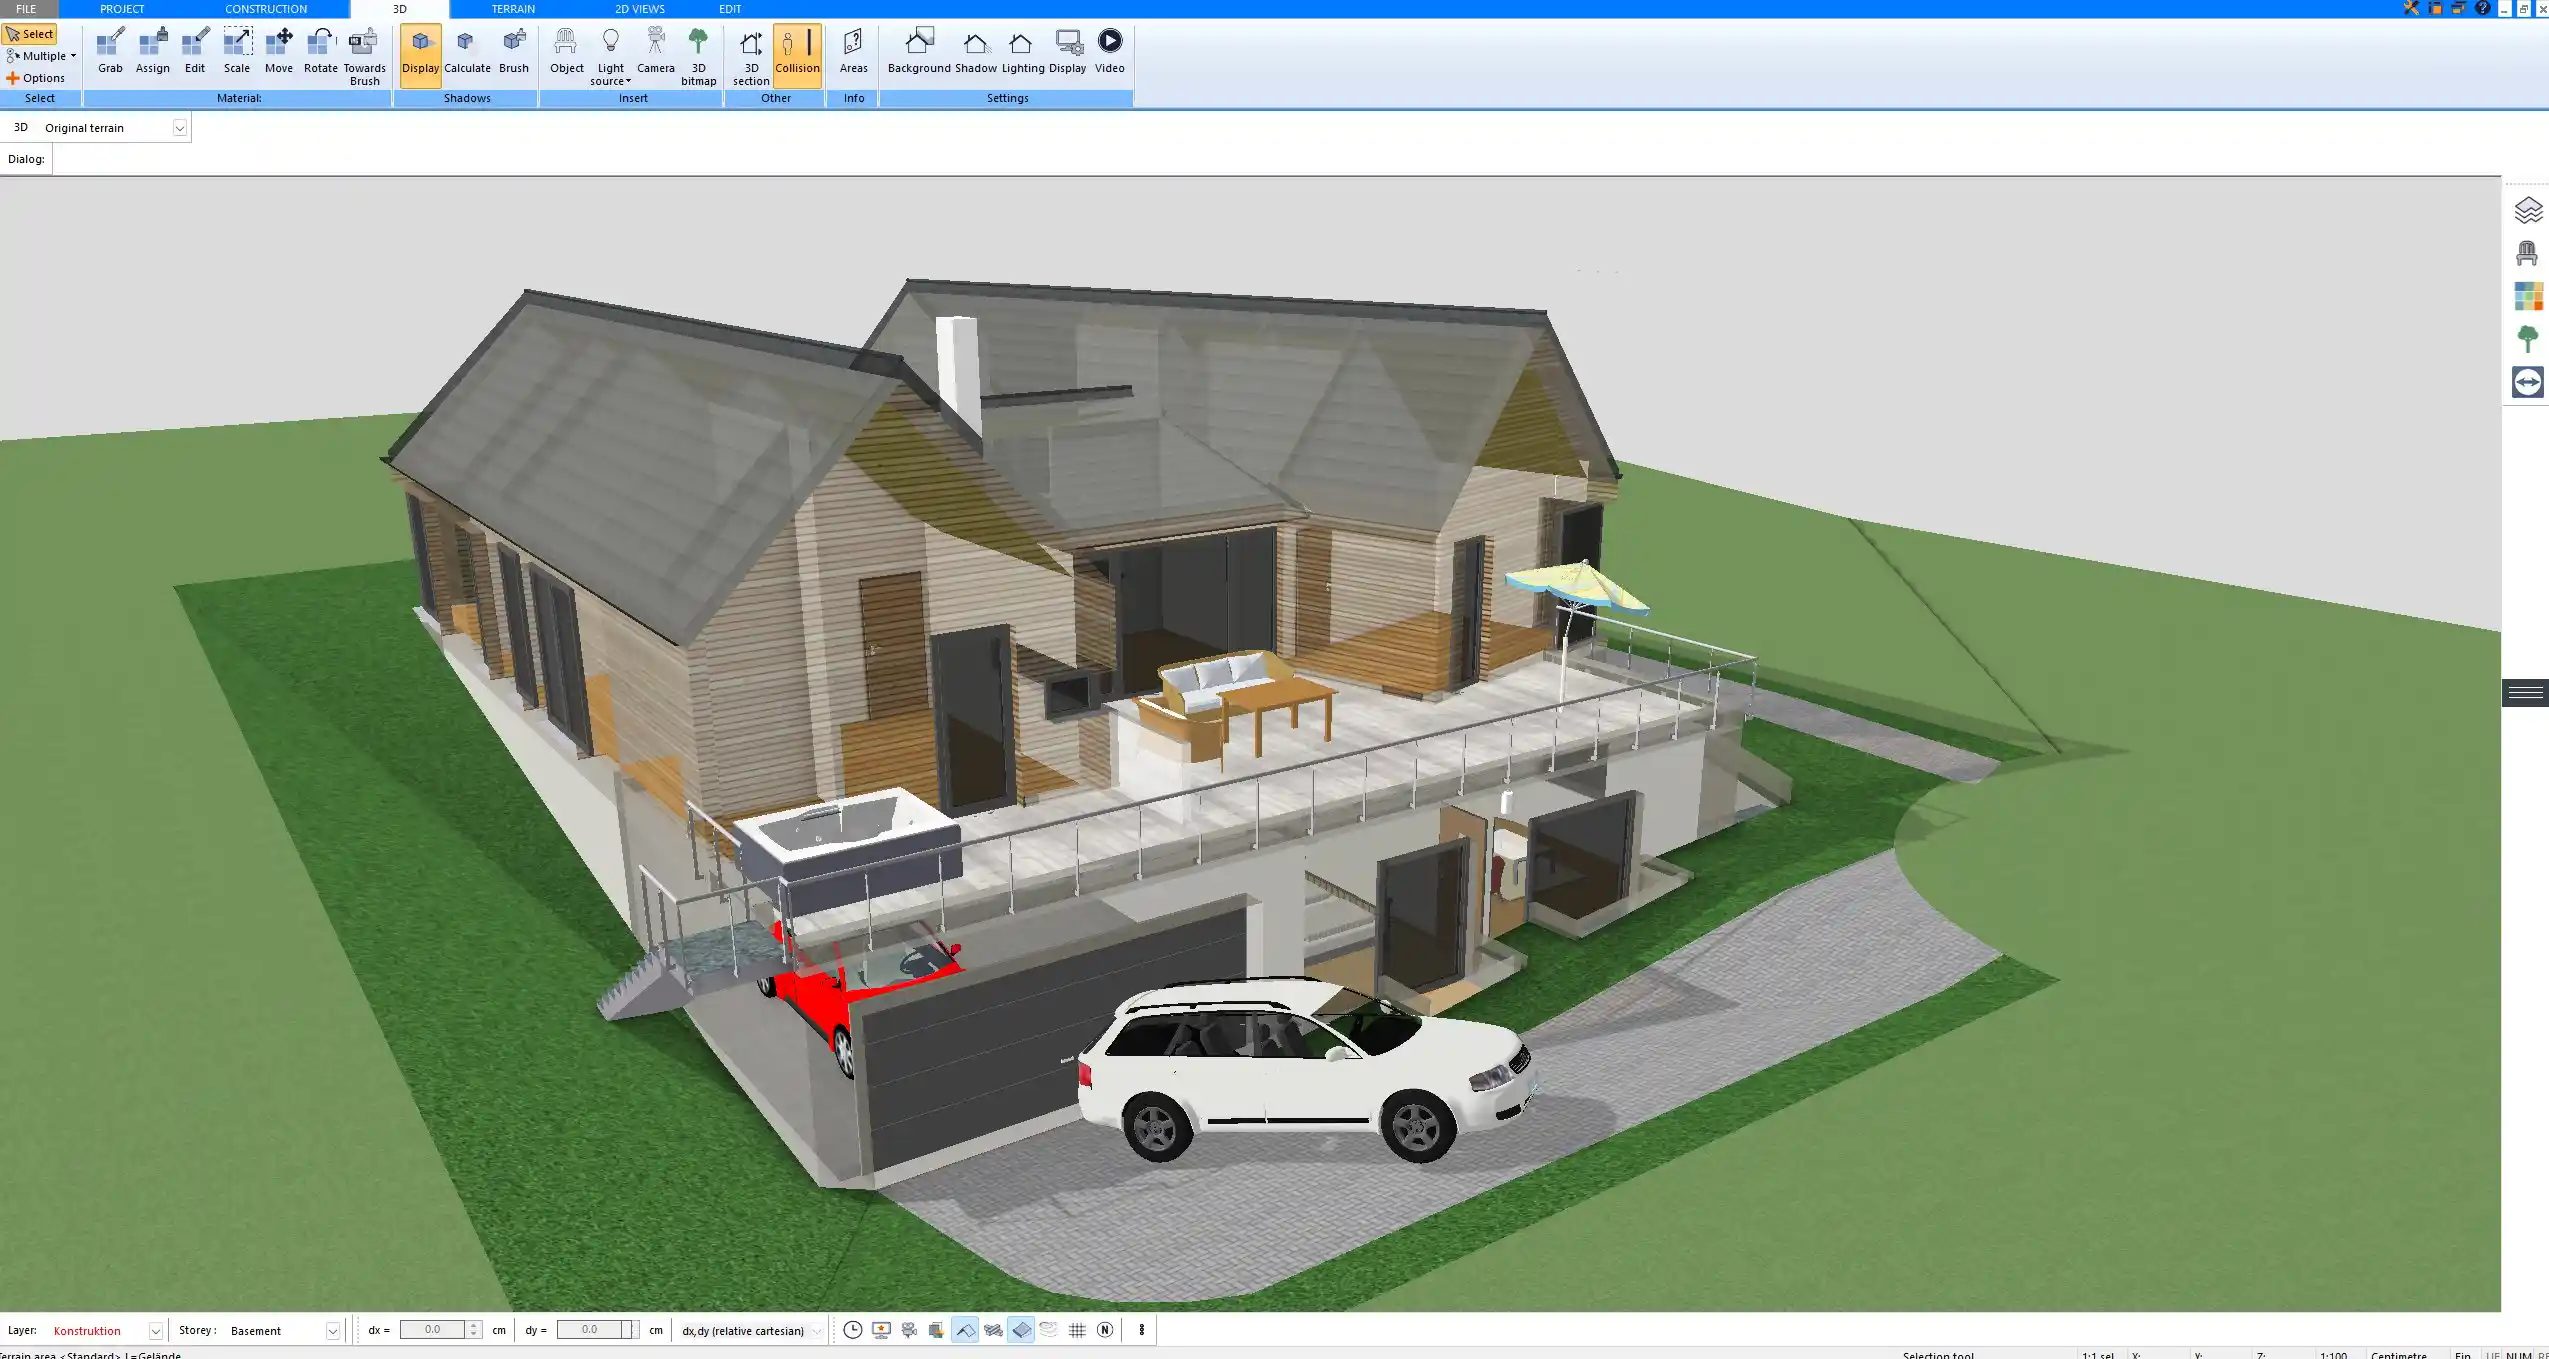Screen dimensions: 2549x1359
Task: Open the layers panel in the right sidebar
Action: (2528, 210)
